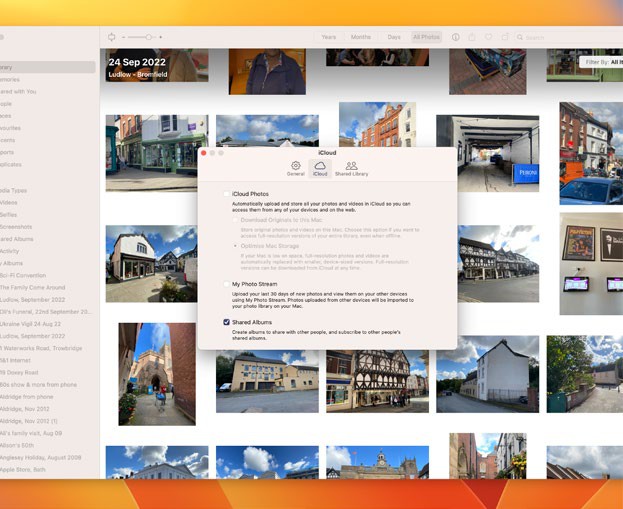Click the Info icon in the toolbar

click(x=456, y=37)
